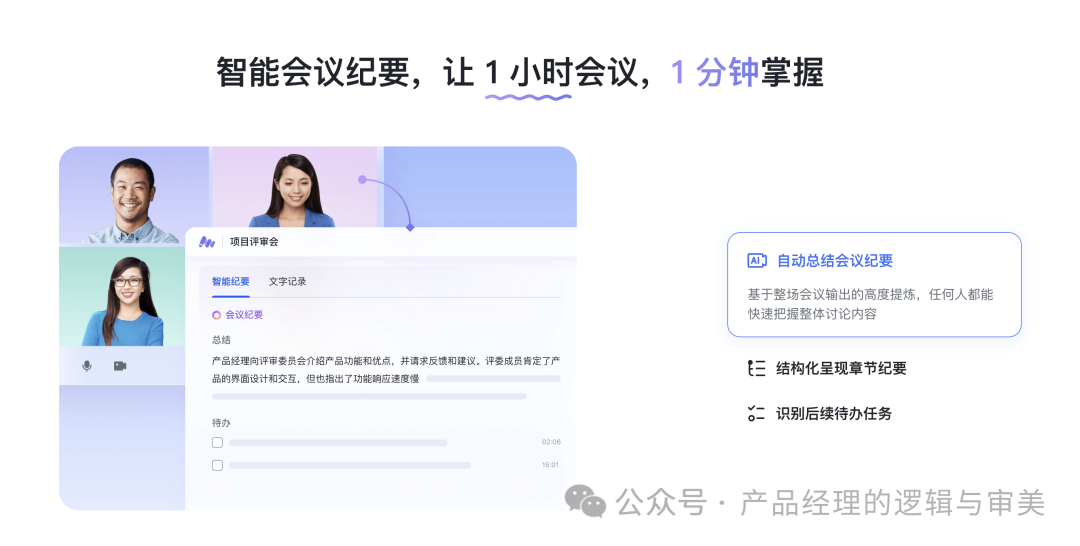Click the meeting app logo beside 项目评审会
This screenshot has height=546, width=1080.
(207, 242)
